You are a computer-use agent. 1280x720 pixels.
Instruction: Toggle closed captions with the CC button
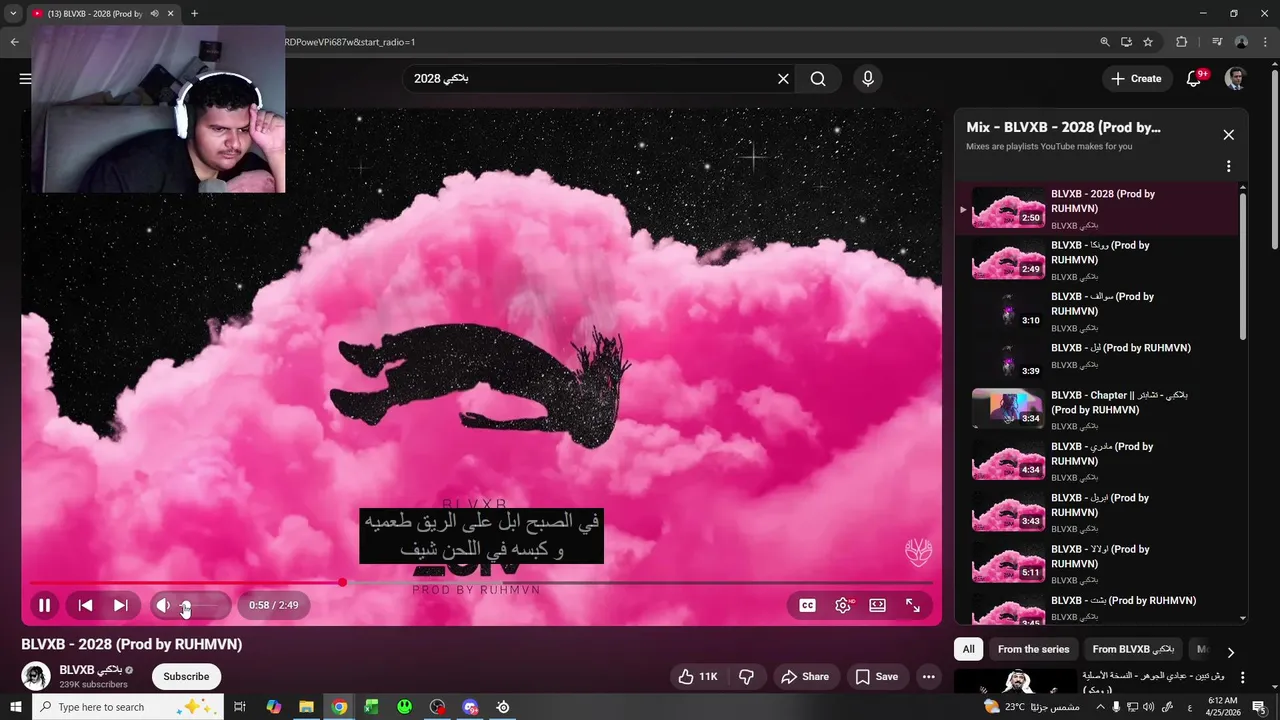(x=807, y=605)
